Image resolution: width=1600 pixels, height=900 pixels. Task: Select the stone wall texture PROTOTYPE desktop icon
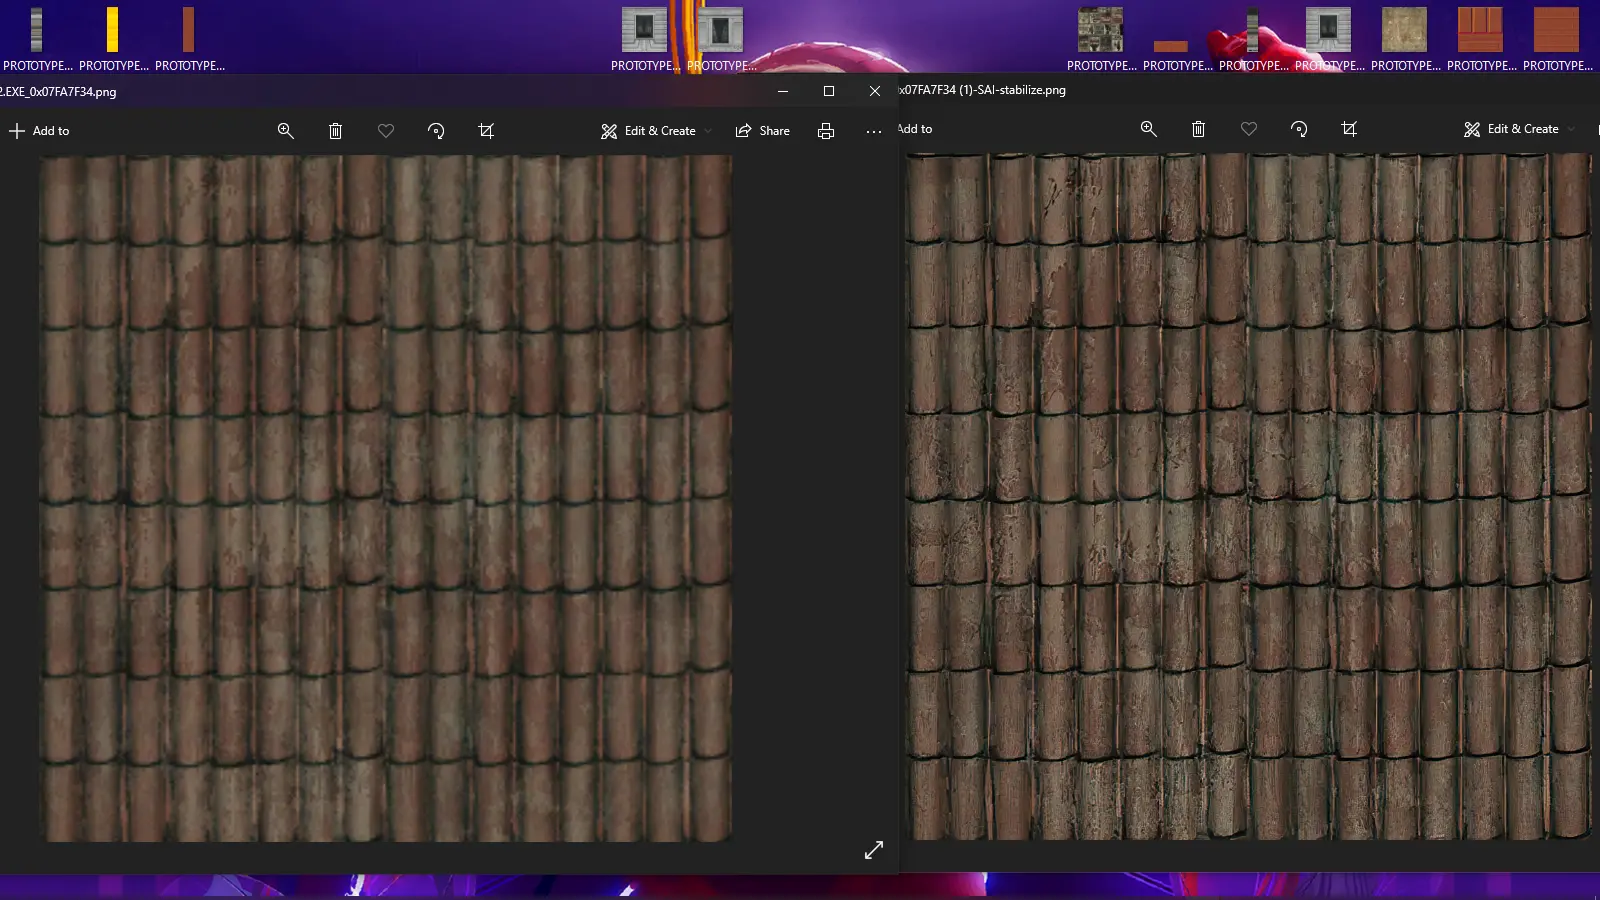1101,39
